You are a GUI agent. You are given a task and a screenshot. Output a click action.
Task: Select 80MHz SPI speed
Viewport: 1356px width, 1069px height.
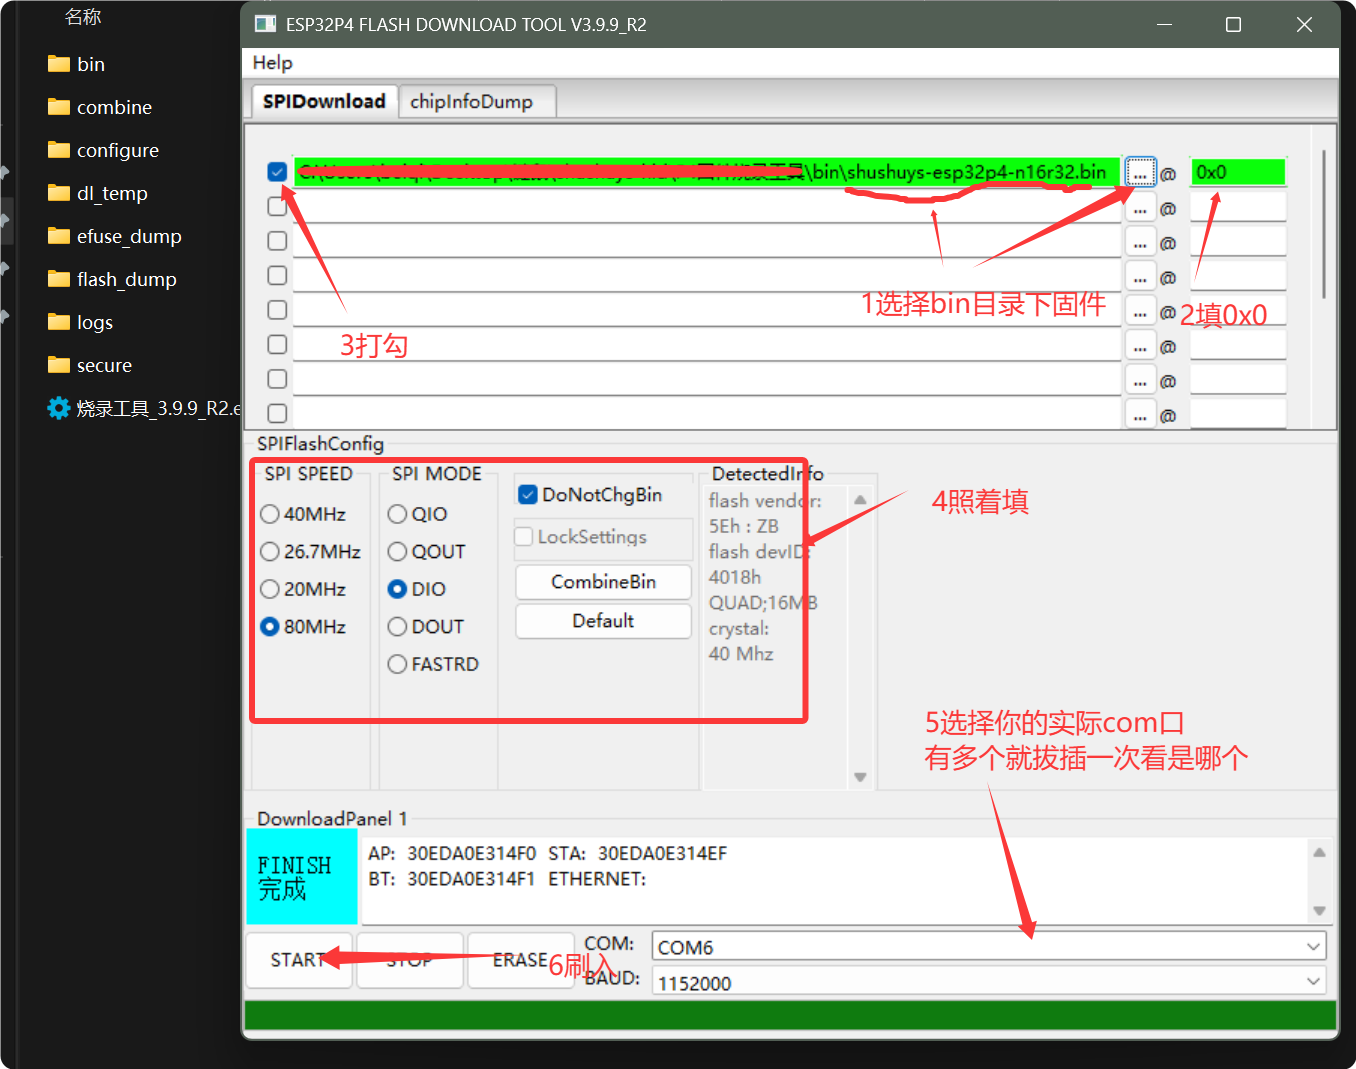(270, 627)
